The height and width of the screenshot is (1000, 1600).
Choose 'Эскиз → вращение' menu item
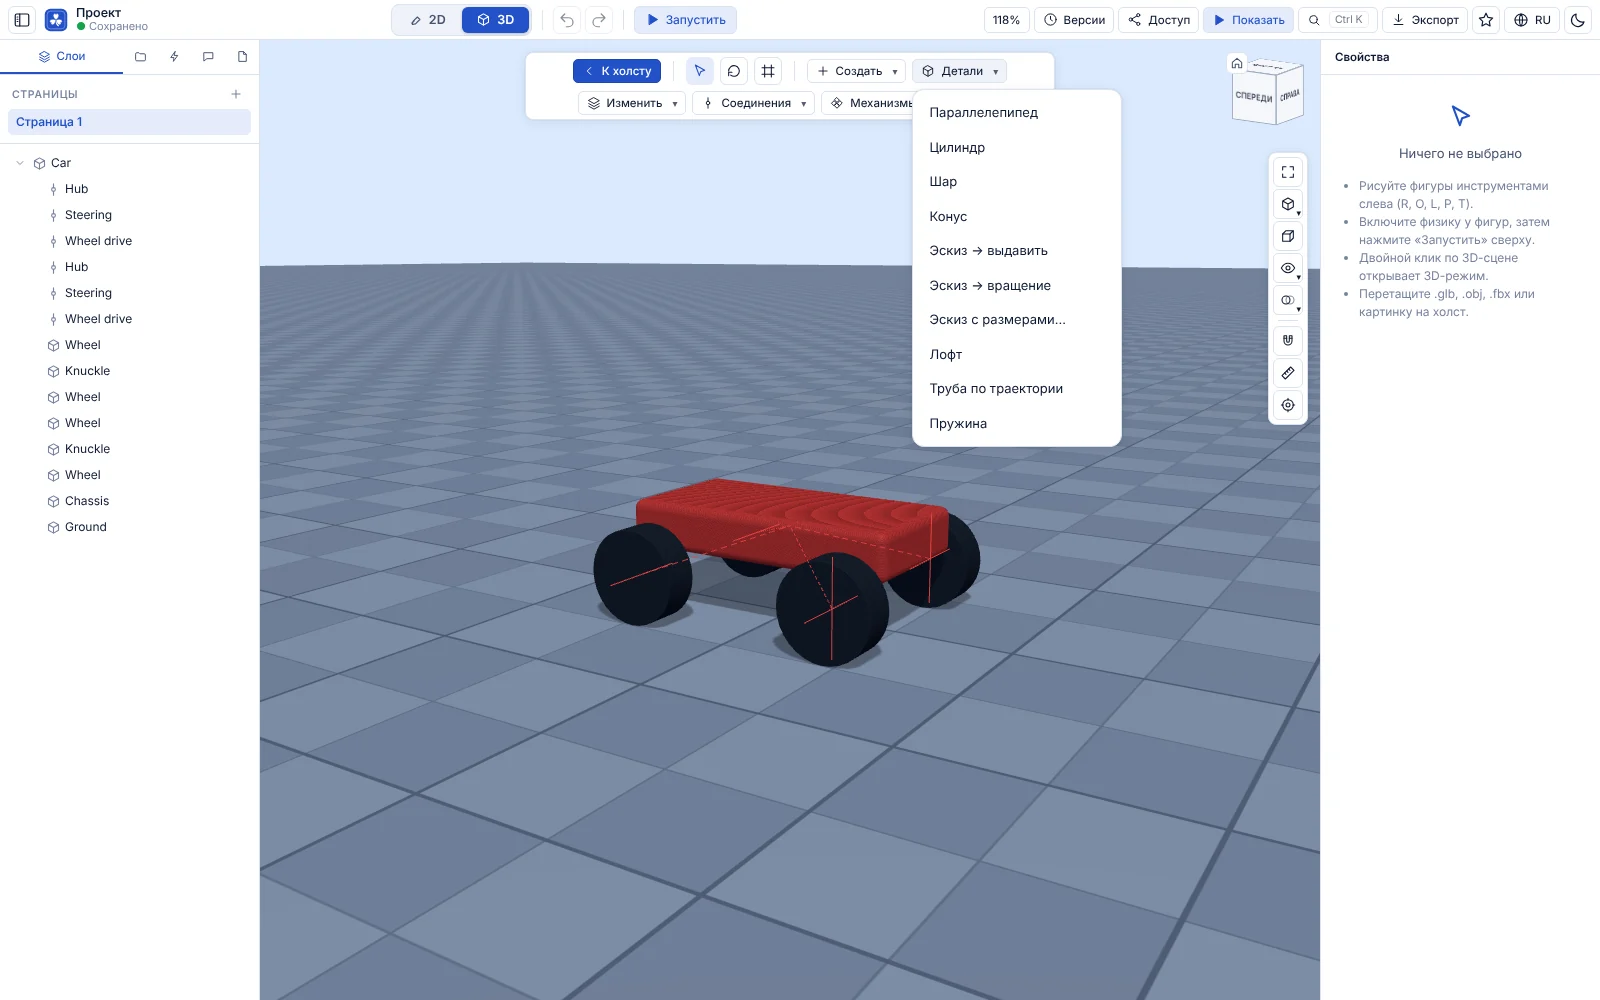coord(1018,286)
